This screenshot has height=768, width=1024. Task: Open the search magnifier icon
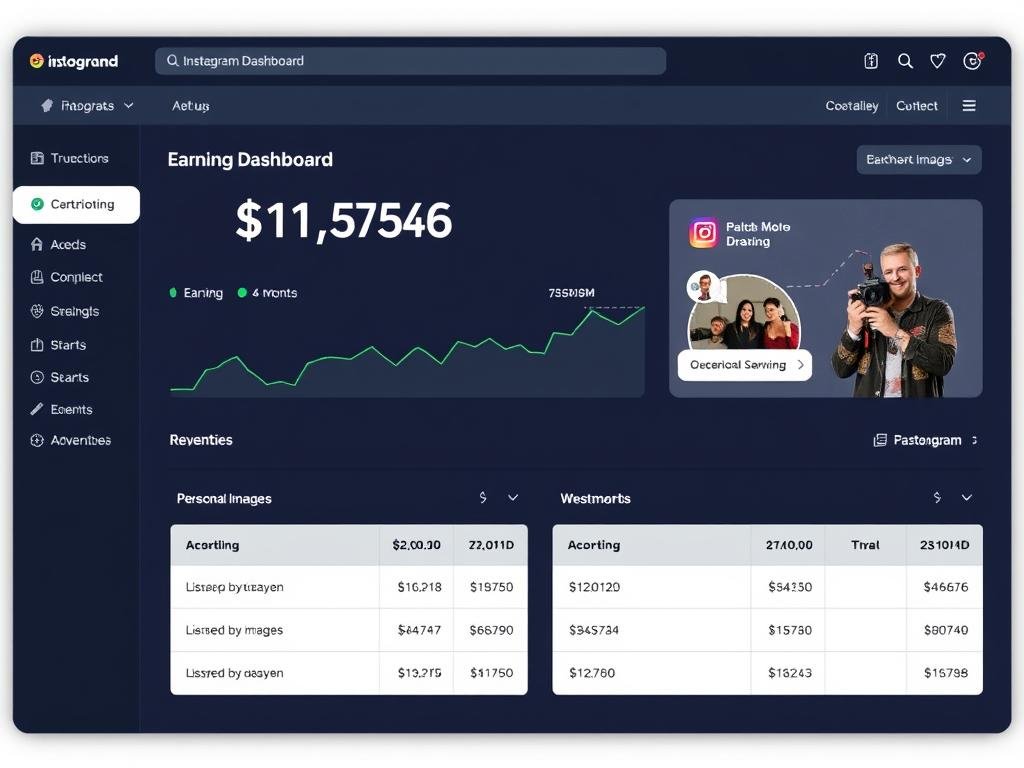905,61
